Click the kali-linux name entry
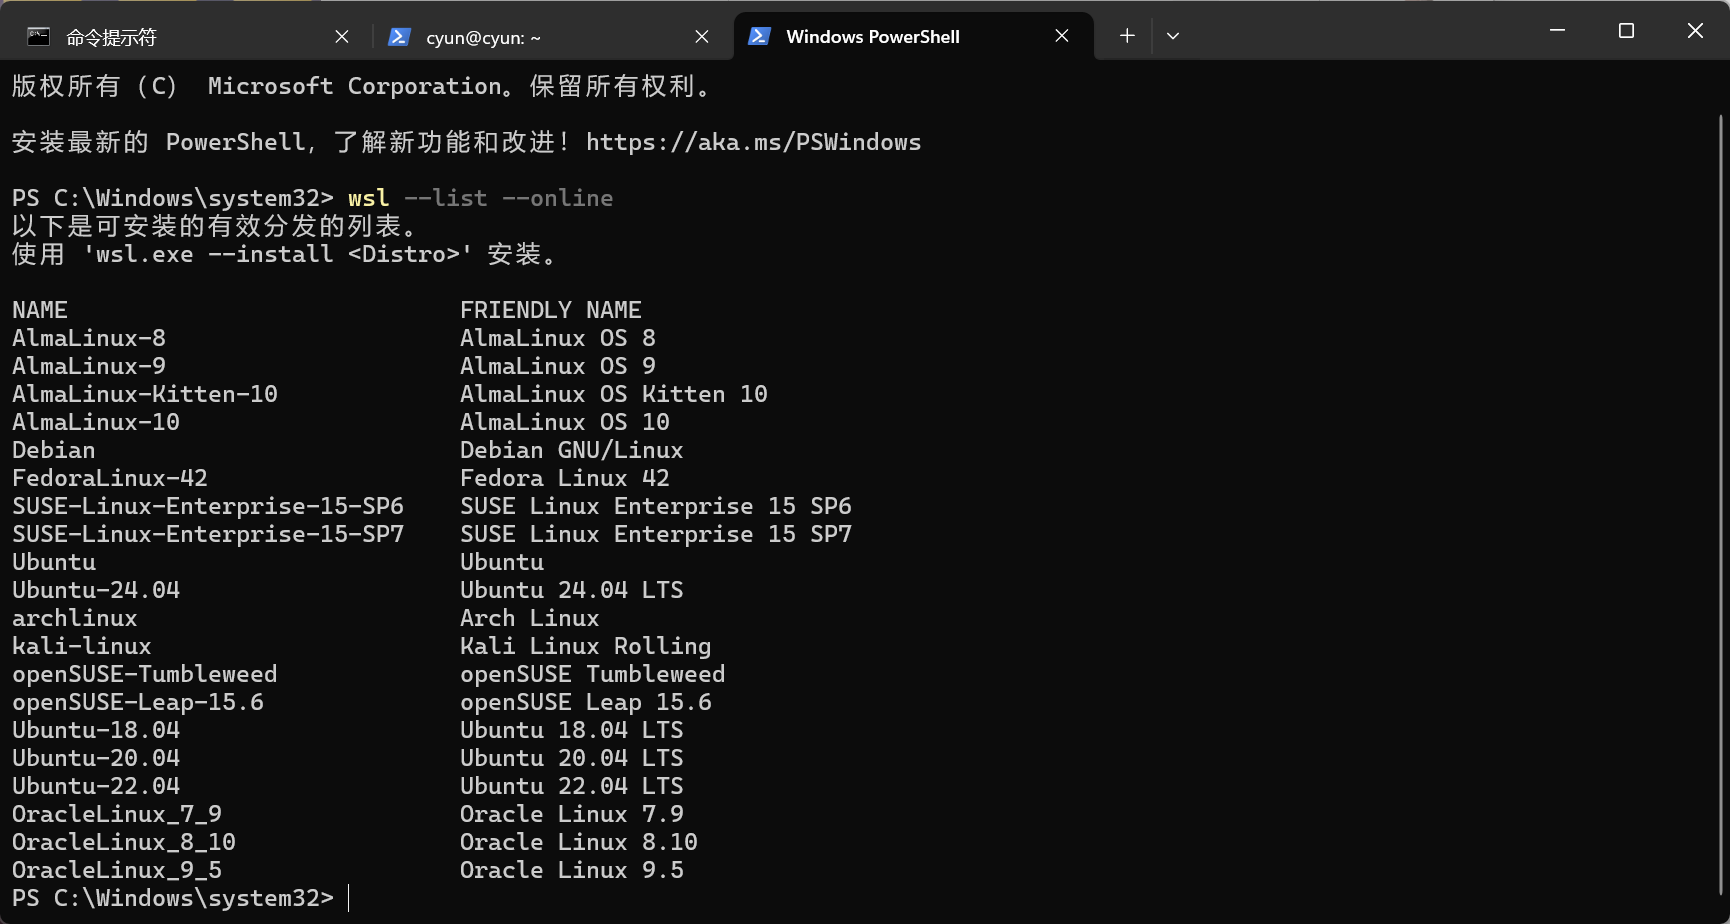1730x924 pixels. click(x=82, y=646)
